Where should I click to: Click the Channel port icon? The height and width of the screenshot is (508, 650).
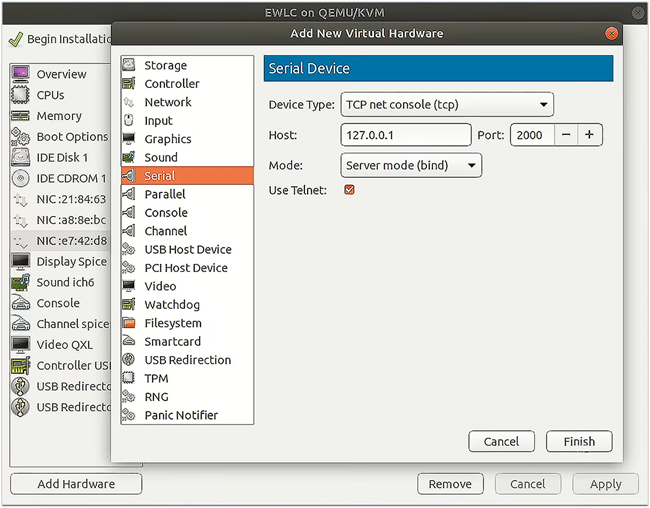(x=129, y=231)
